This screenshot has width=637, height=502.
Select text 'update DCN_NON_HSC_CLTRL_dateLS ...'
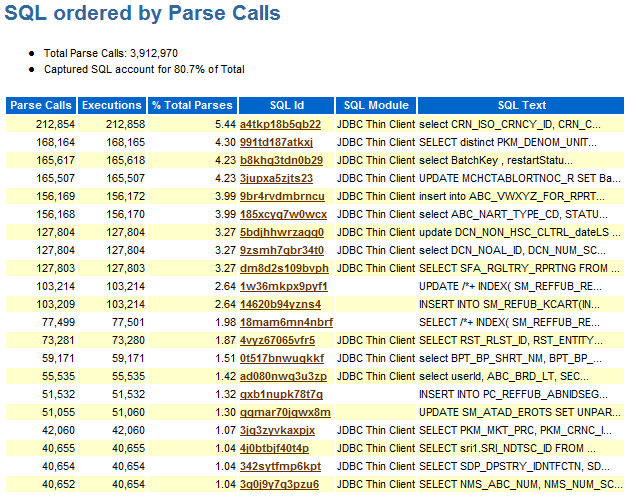[x=520, y=232]
